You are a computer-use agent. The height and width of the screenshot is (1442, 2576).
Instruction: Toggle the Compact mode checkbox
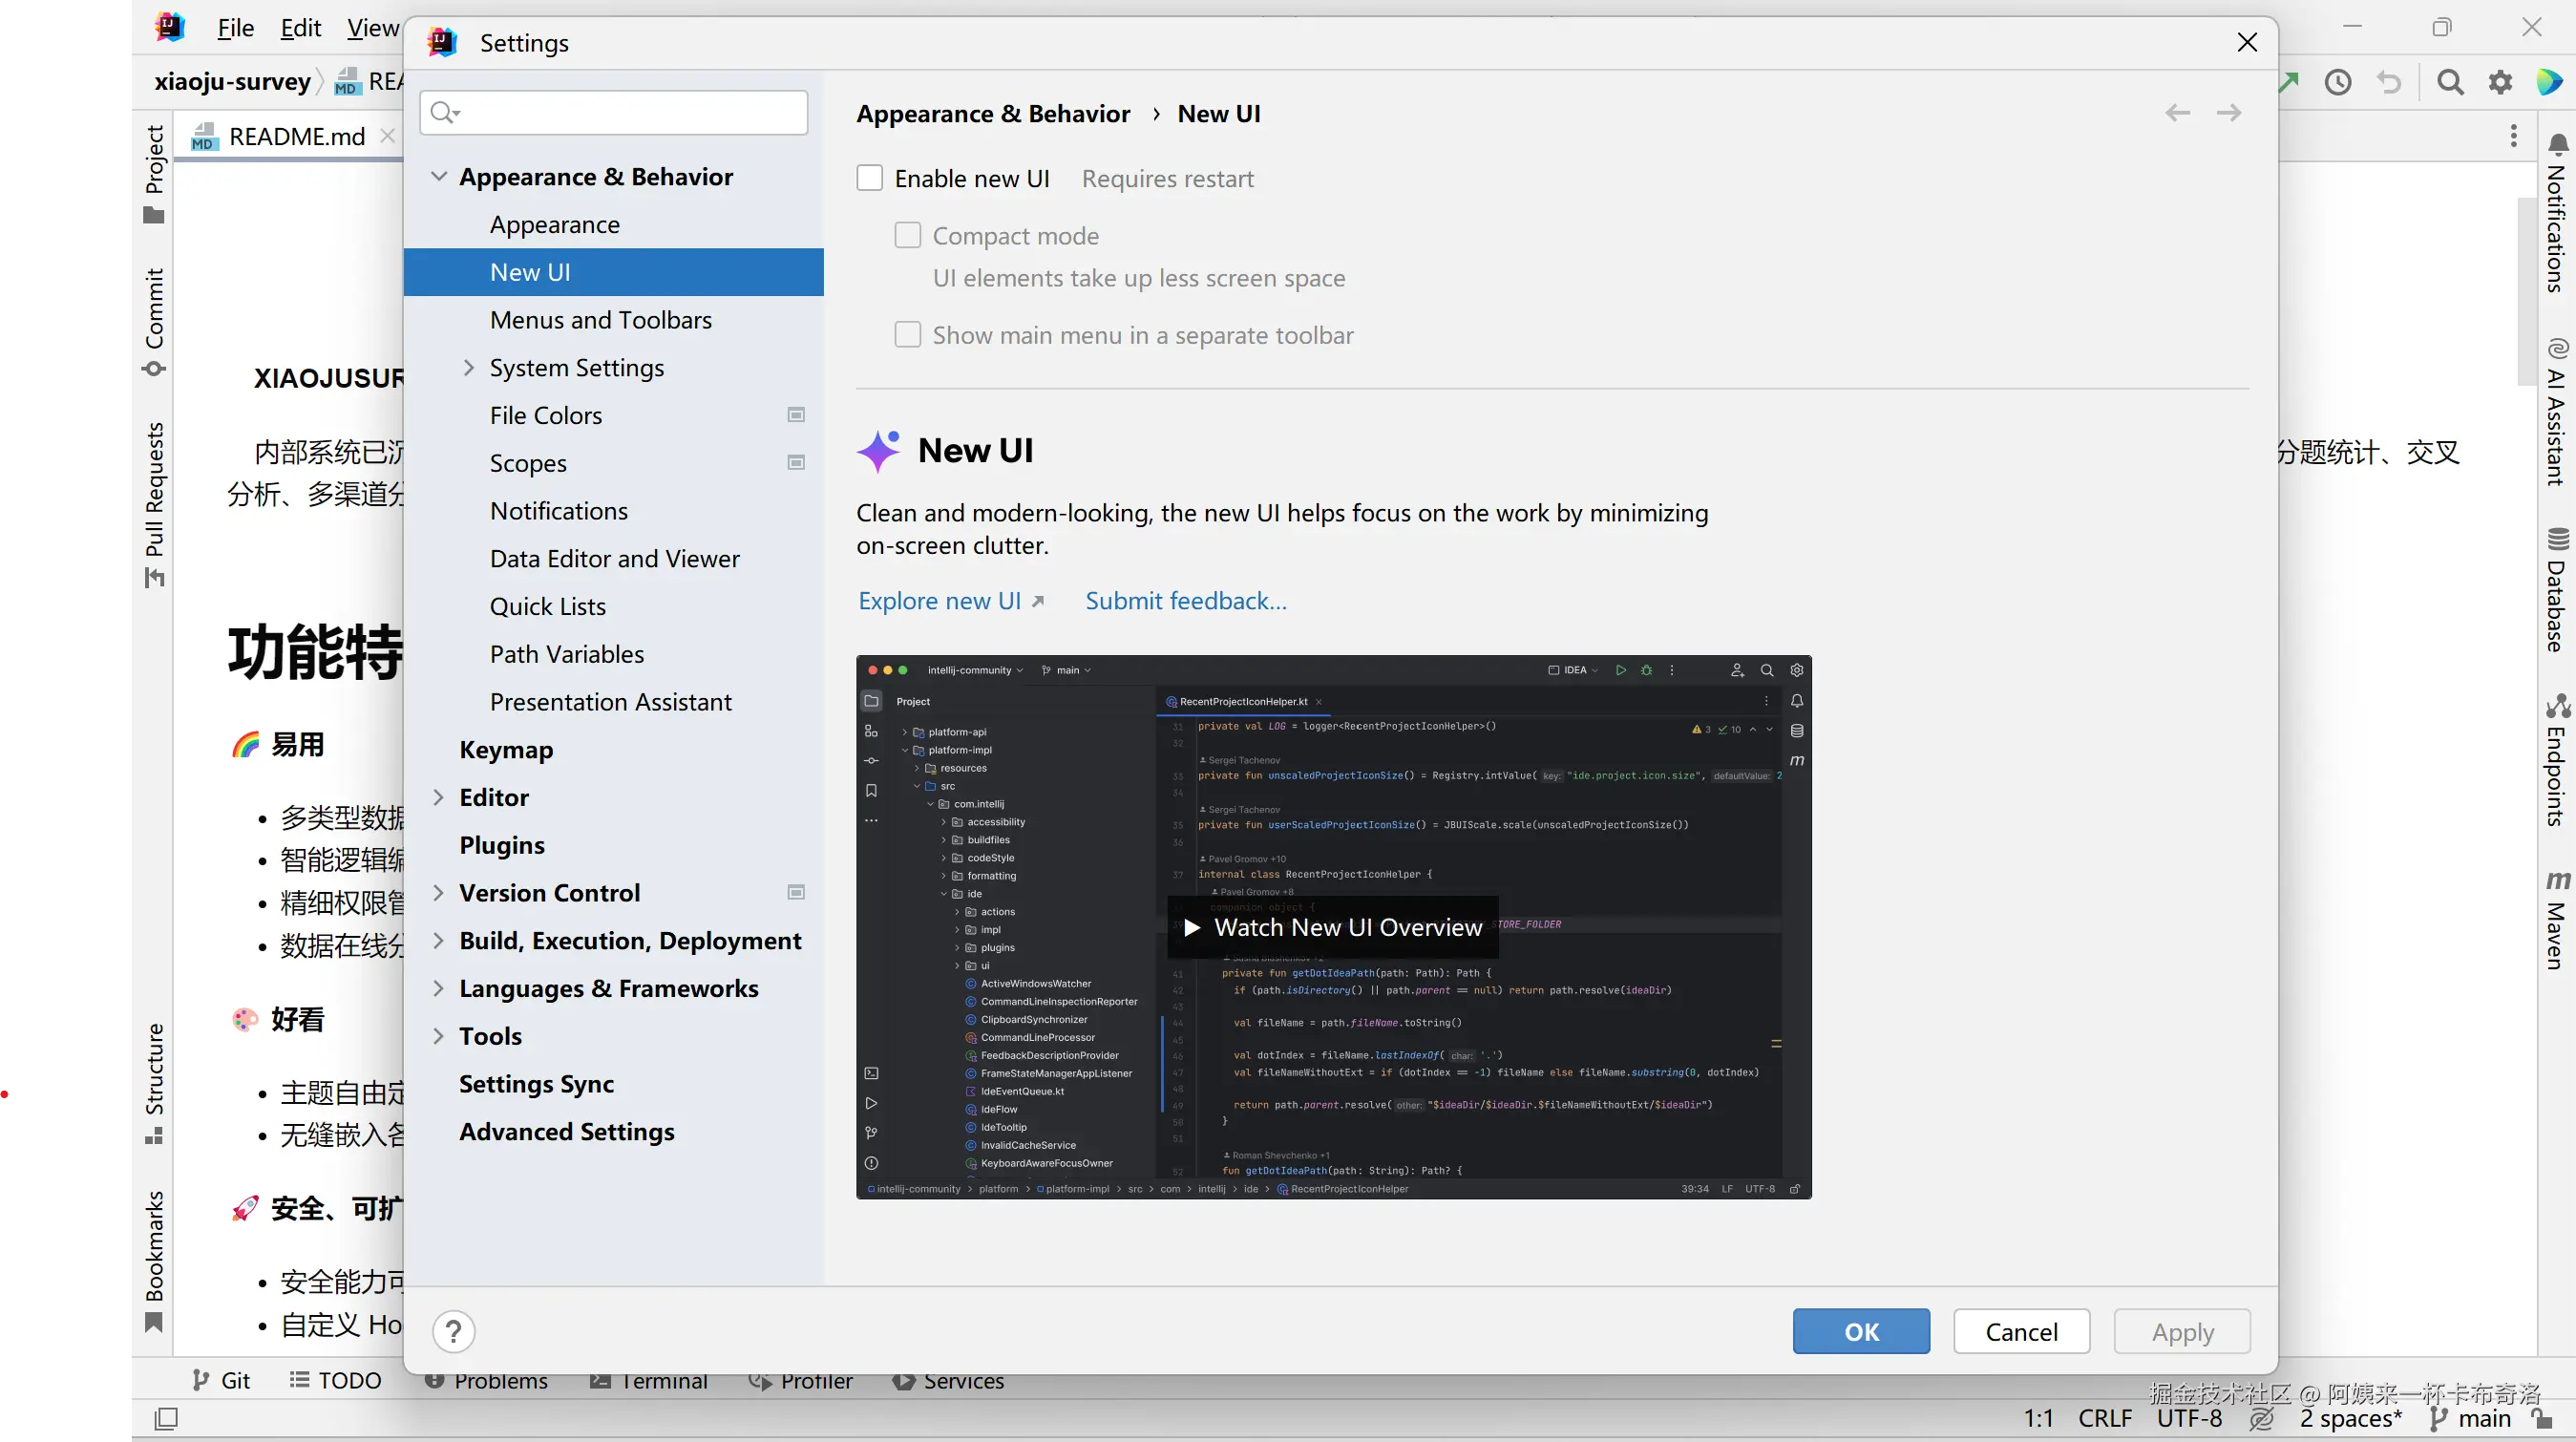[907, 235]
